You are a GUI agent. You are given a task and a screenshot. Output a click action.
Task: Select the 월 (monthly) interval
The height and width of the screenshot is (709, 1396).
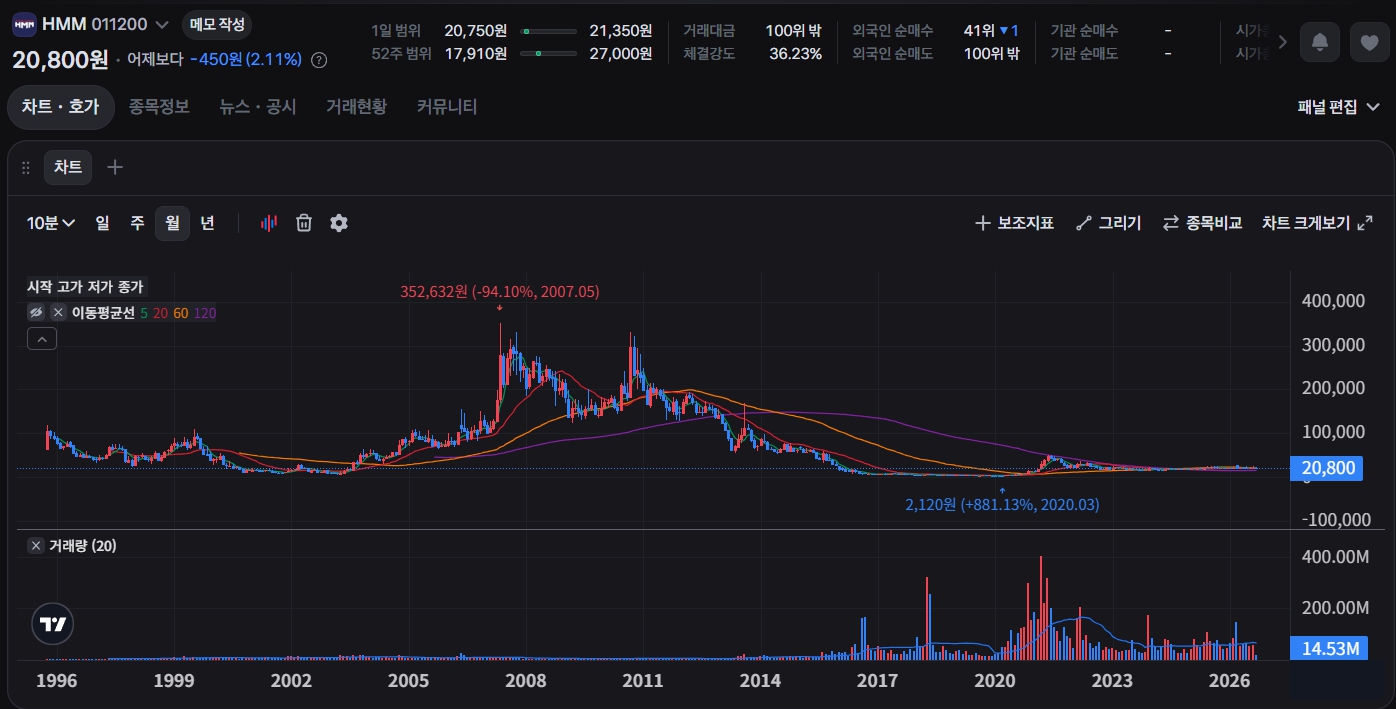pyautogui.click(x=172, y=223)
